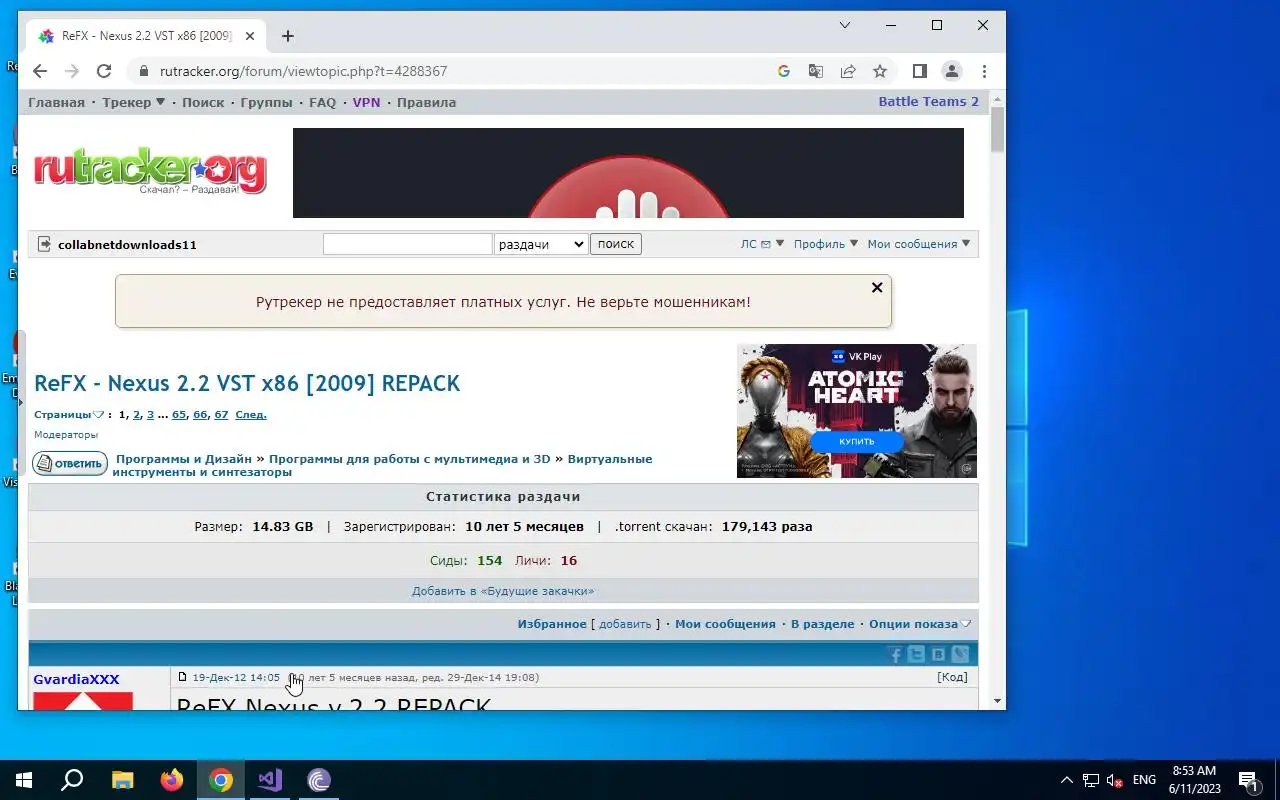1280x800 pixels.
Task: Click След. next page link
Action: pos(251,414)
